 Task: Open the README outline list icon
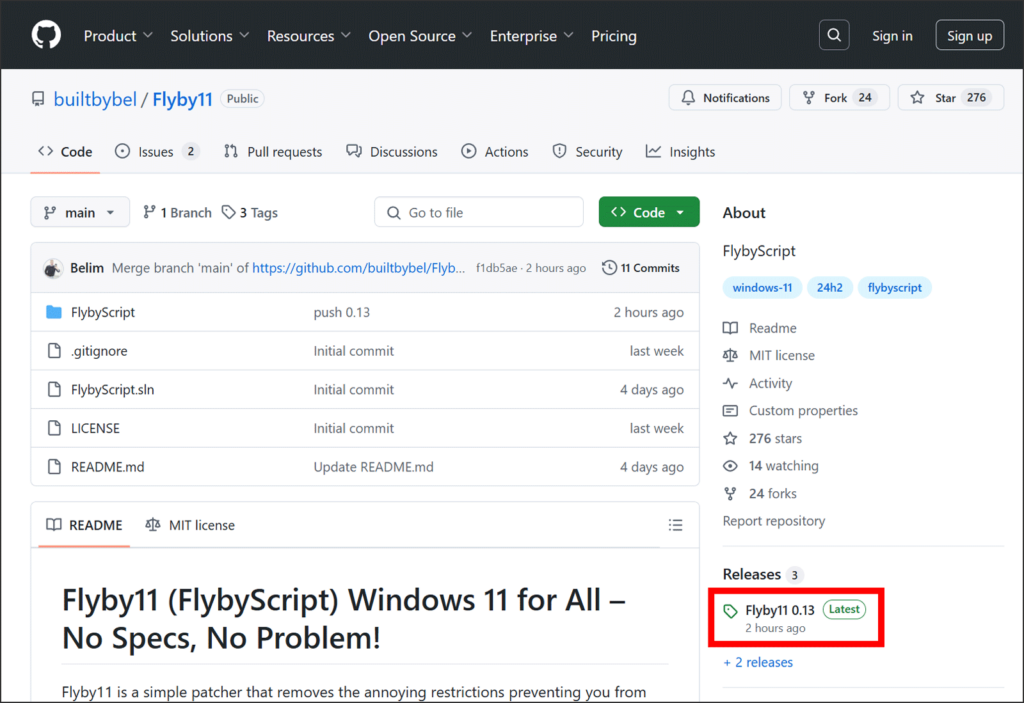pos(675,525)
